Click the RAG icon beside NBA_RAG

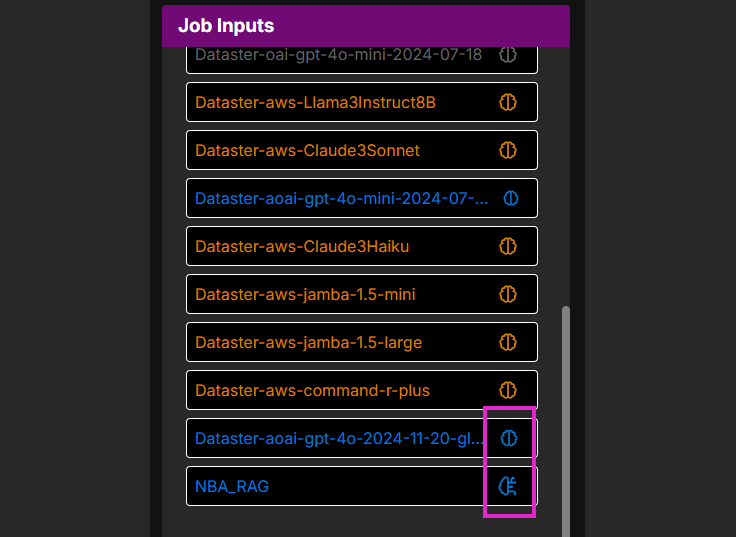[x=508, y=486]
